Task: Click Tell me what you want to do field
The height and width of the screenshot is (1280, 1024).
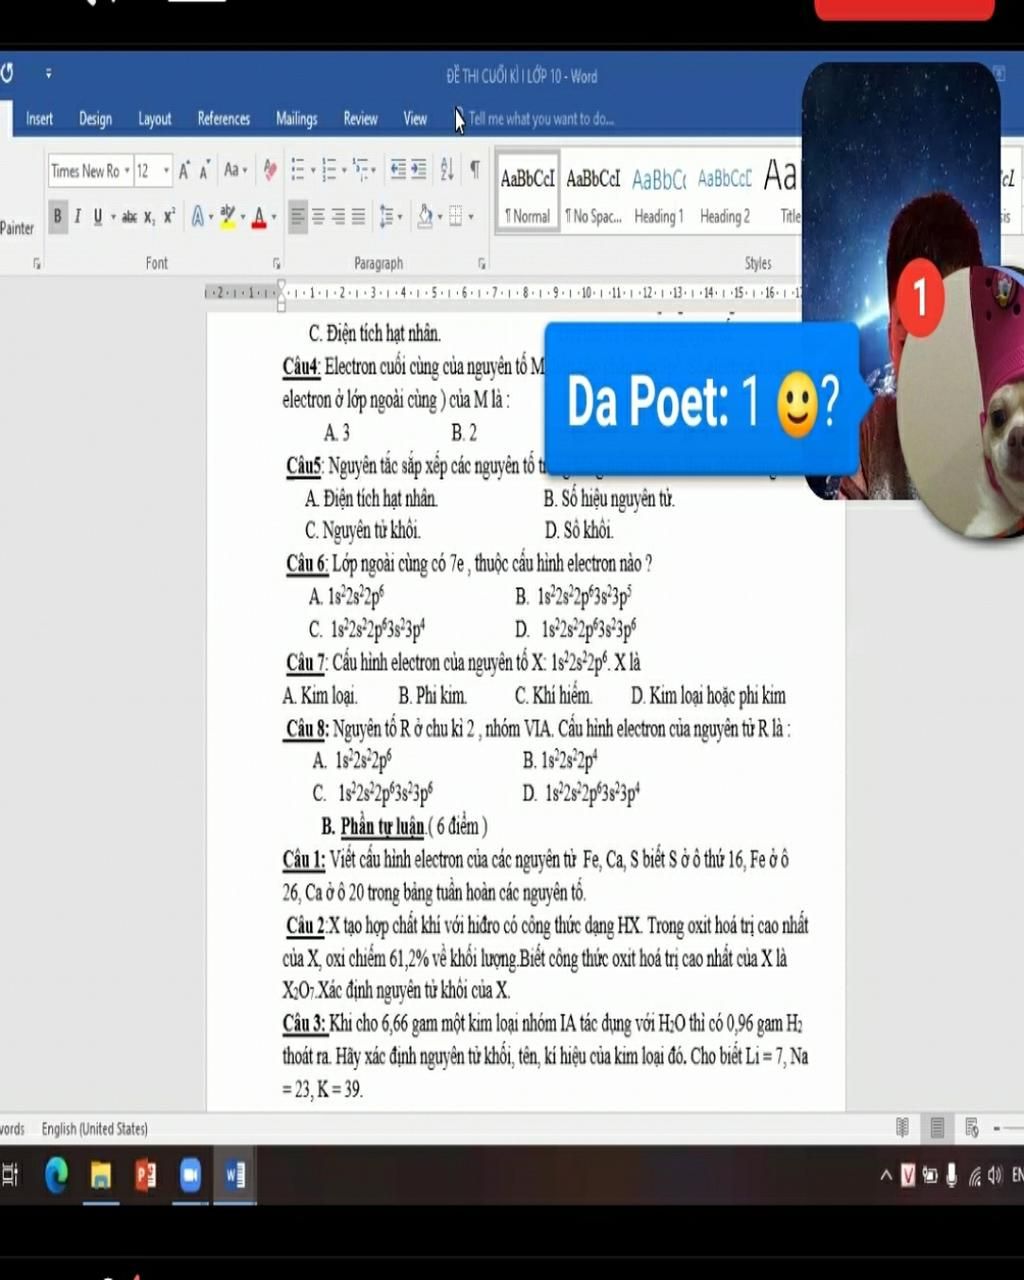Action: pos(541,119)
